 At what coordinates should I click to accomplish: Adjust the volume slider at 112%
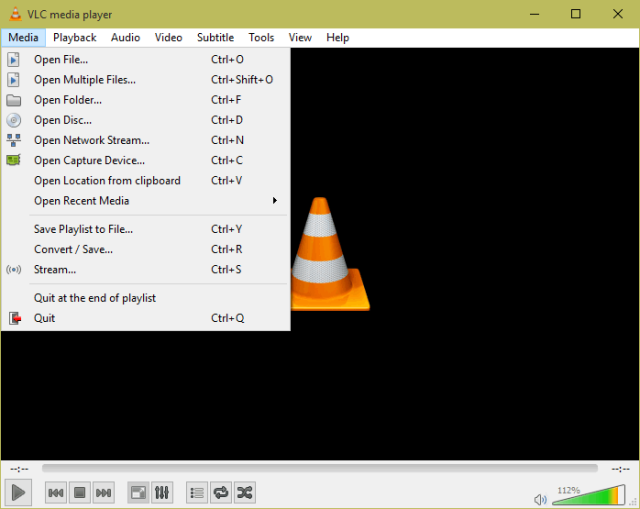tap(589, 495)
